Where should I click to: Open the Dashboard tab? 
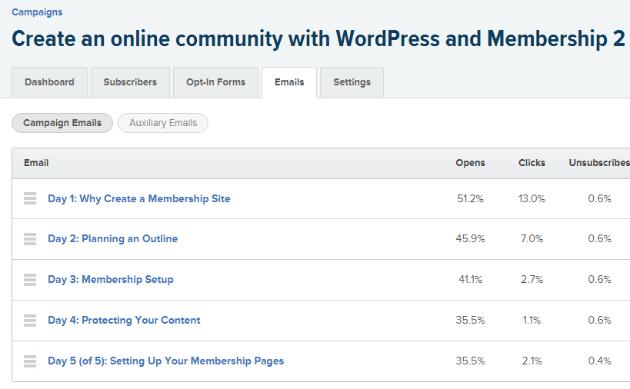click(49, 82)
